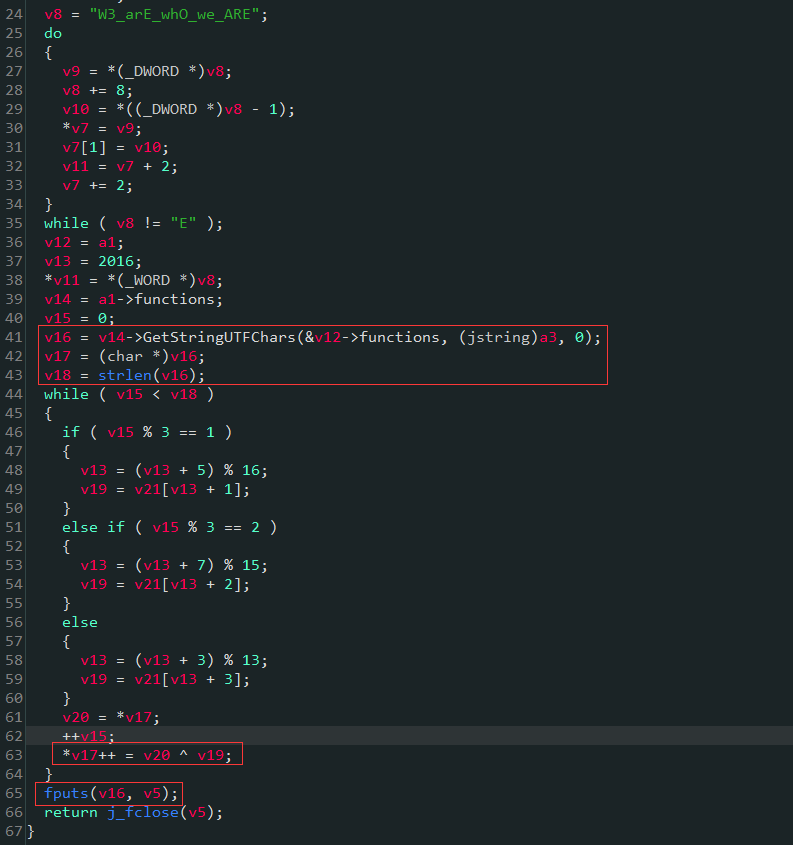Click the GetStringUTFChars function call
The height and width of the screenshot is (845, 793).
(x=219, y=337)
